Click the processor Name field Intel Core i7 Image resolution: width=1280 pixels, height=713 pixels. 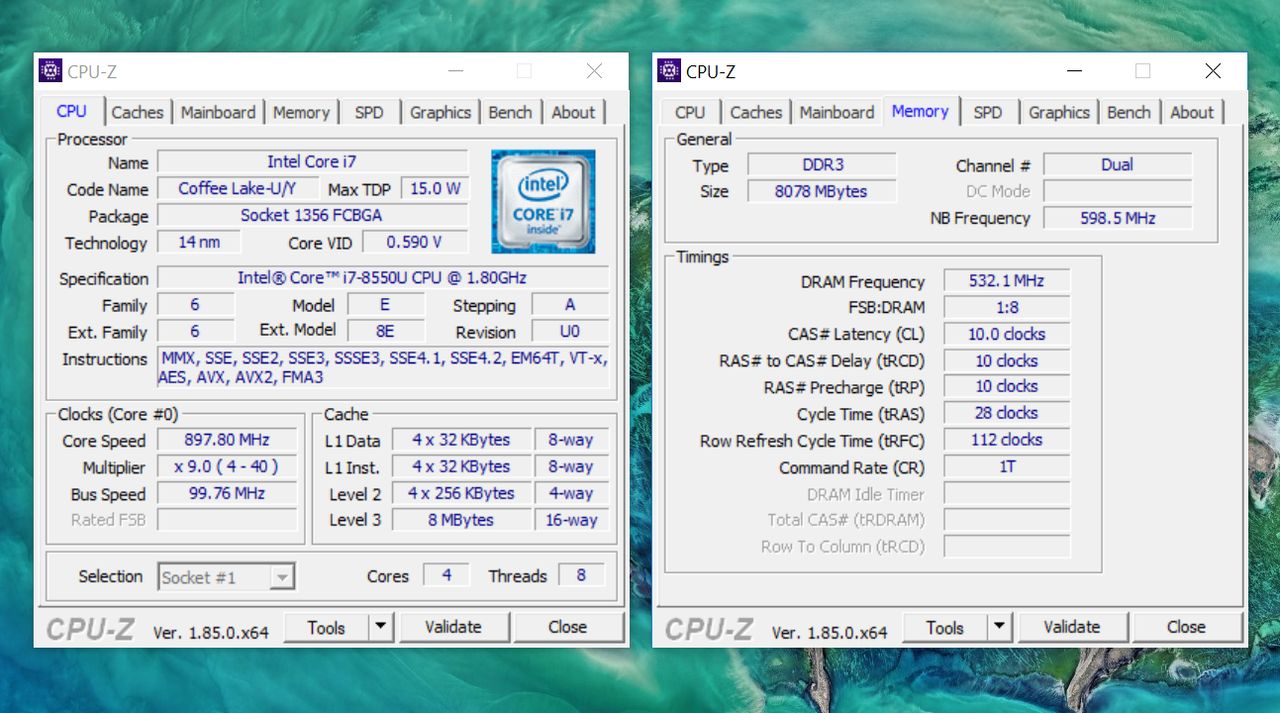pyautogui.click(x=312, y=161)
